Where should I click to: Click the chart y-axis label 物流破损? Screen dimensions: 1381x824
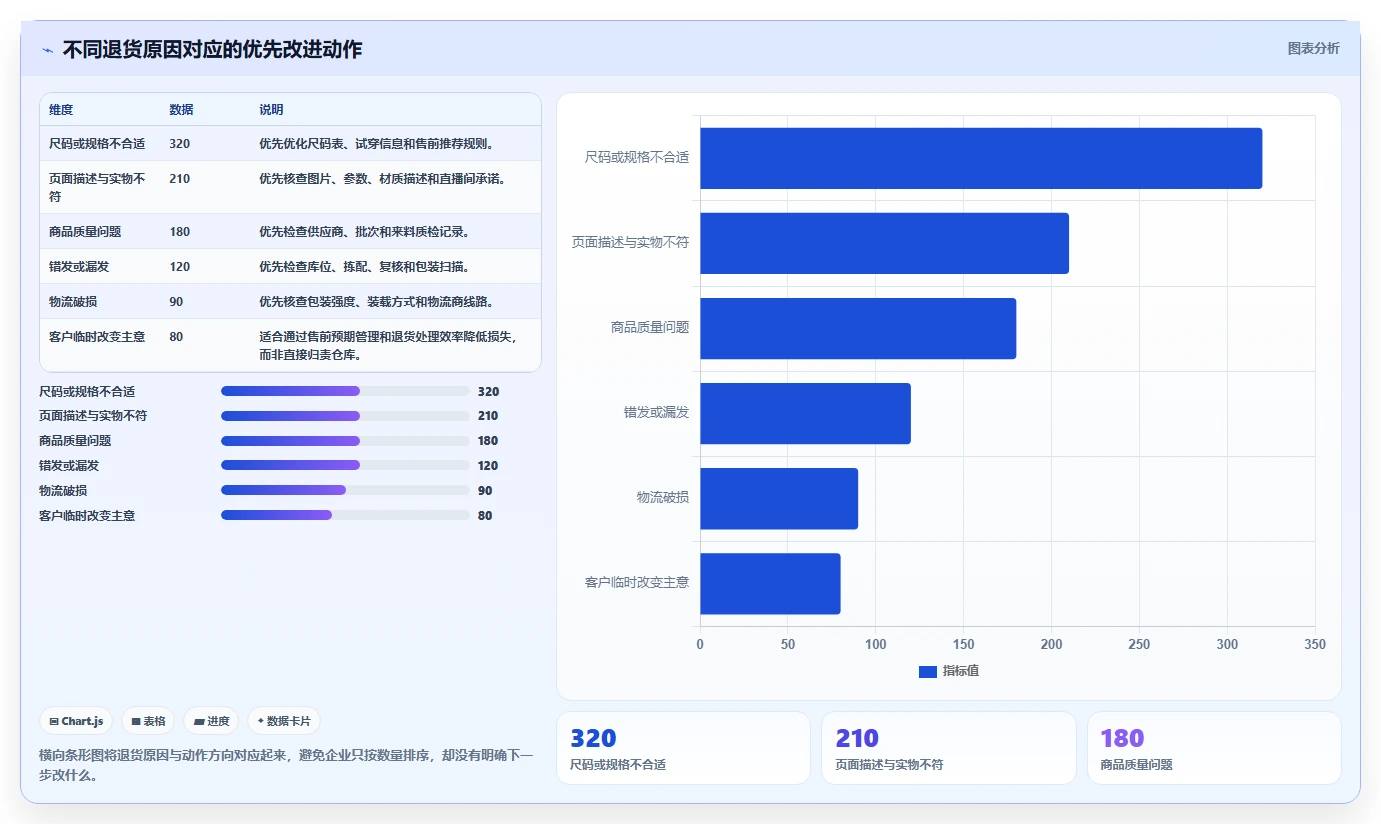663,498
